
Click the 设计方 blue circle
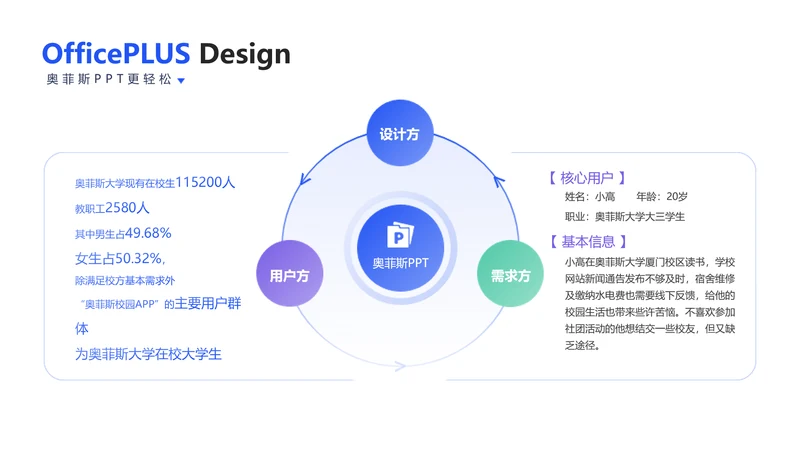[x=400, y=133]
